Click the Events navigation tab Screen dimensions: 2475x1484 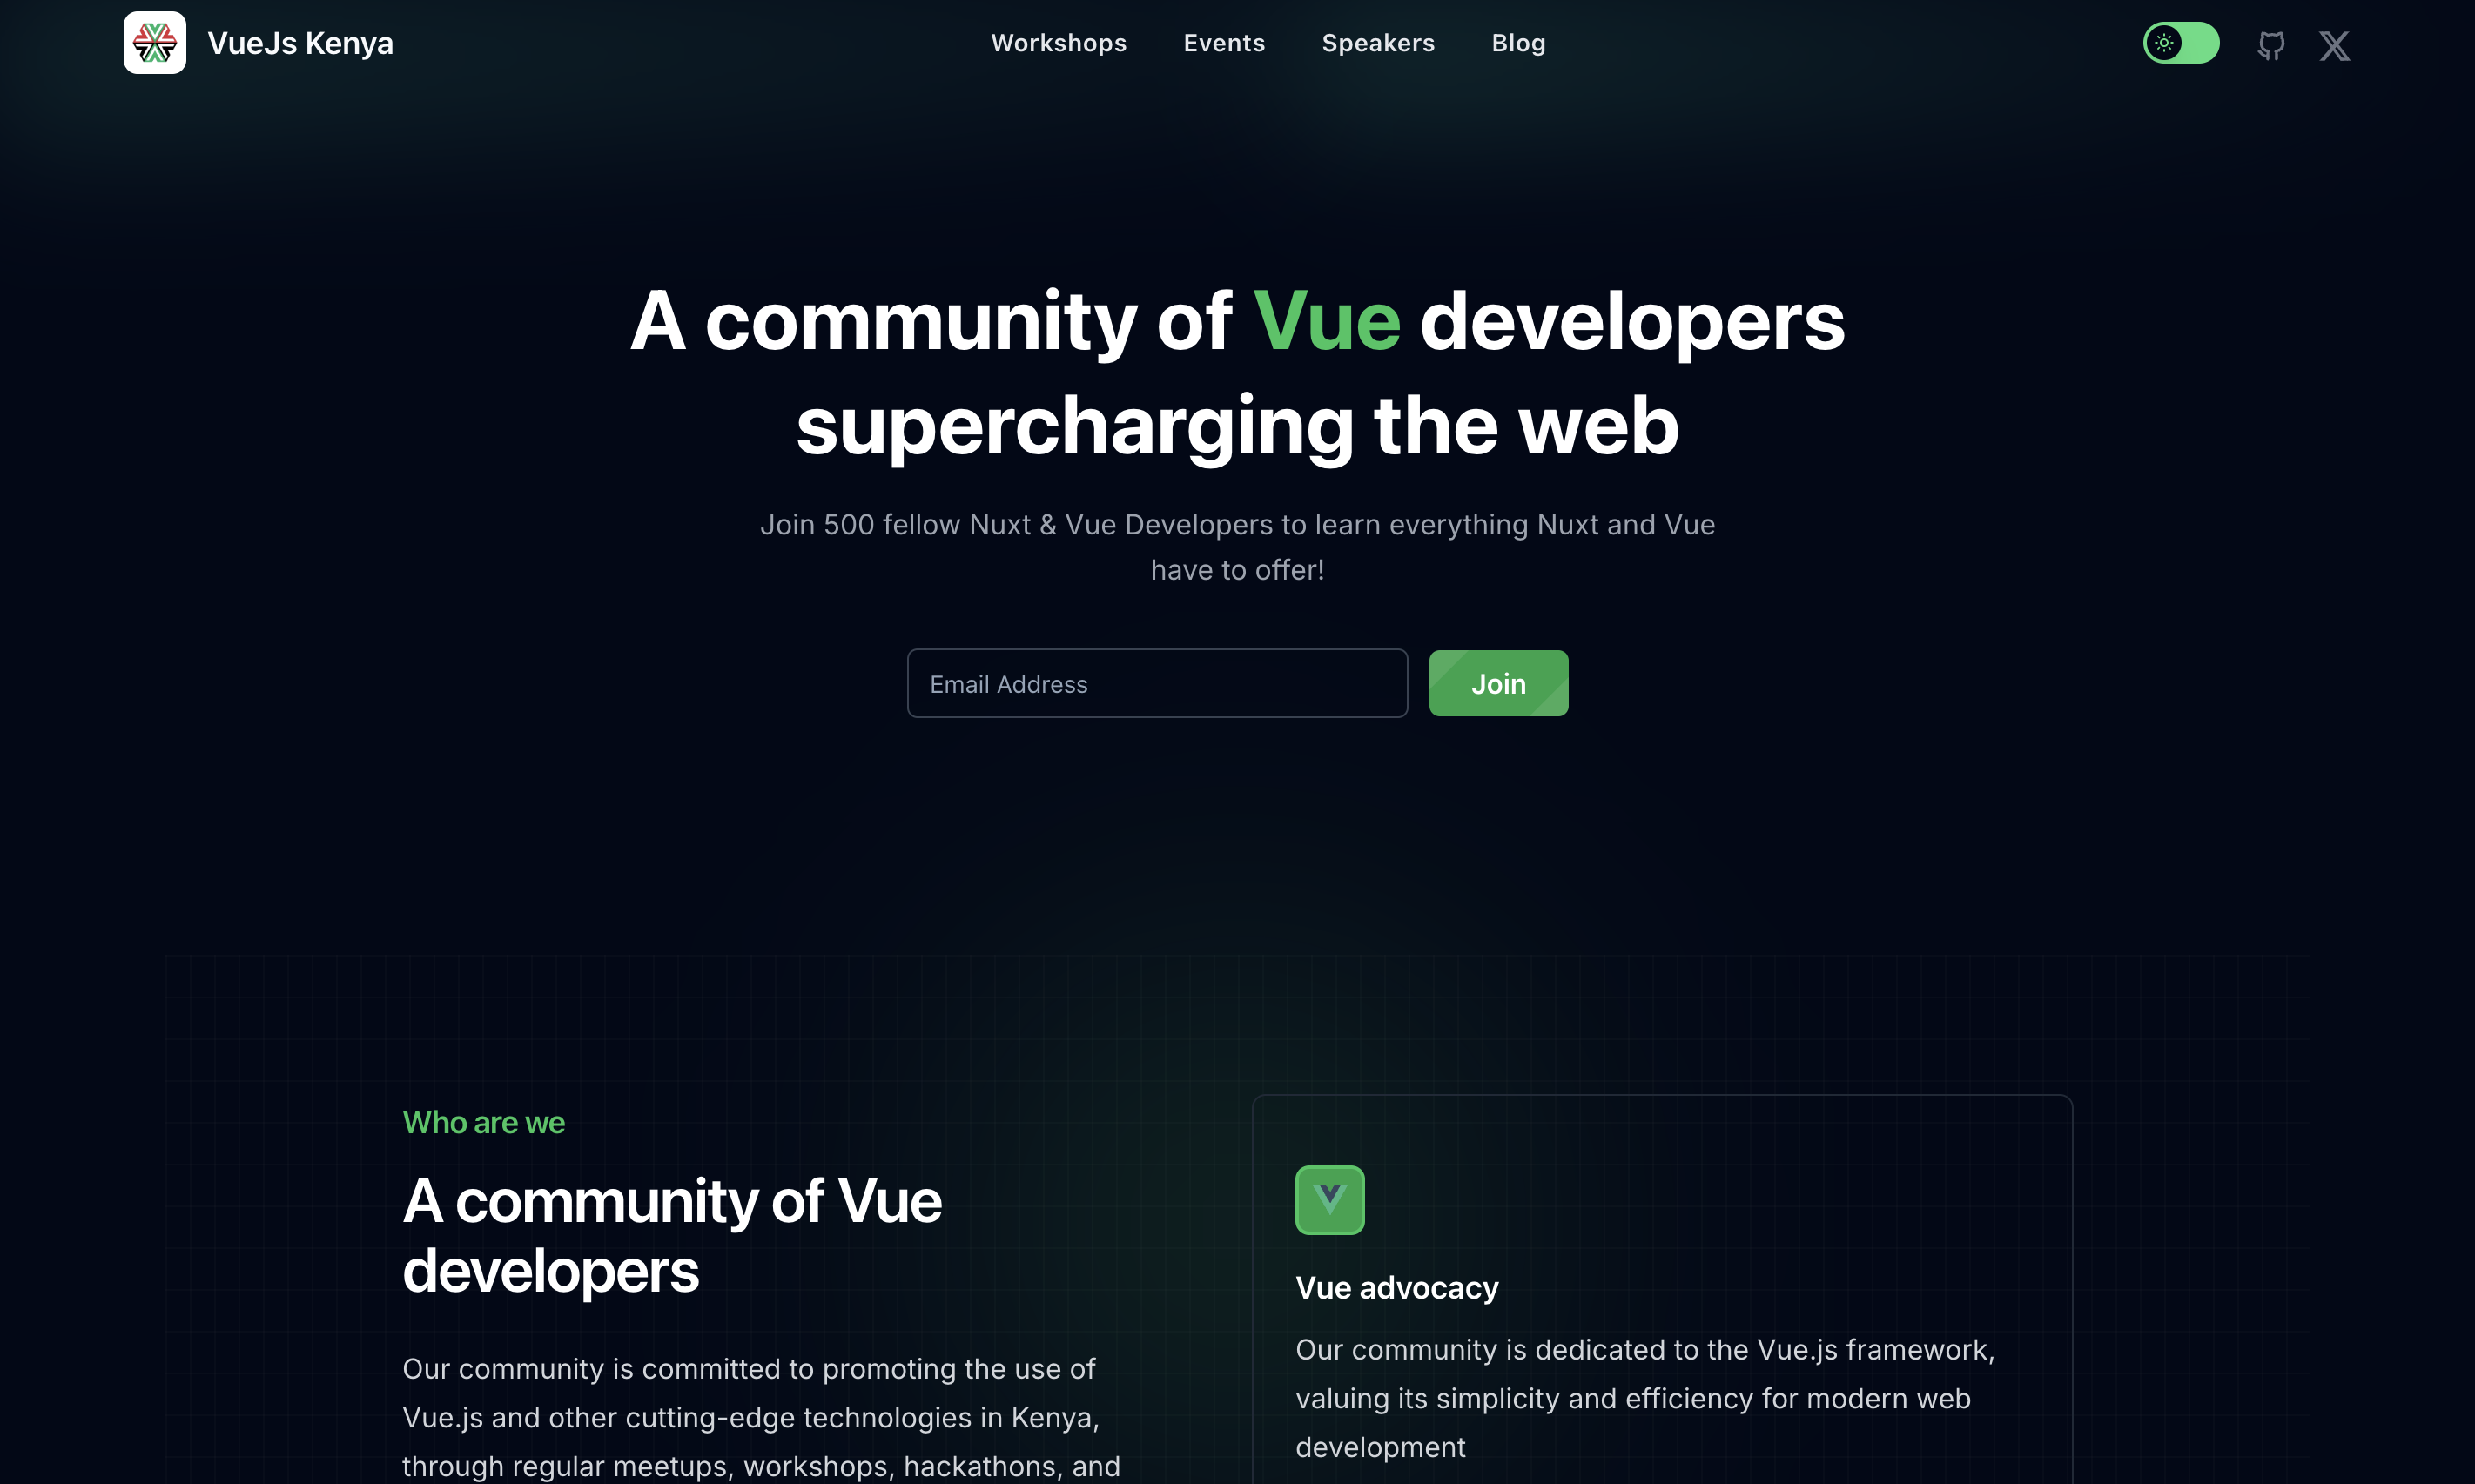pyautogui.click(x=1224, y=43)
